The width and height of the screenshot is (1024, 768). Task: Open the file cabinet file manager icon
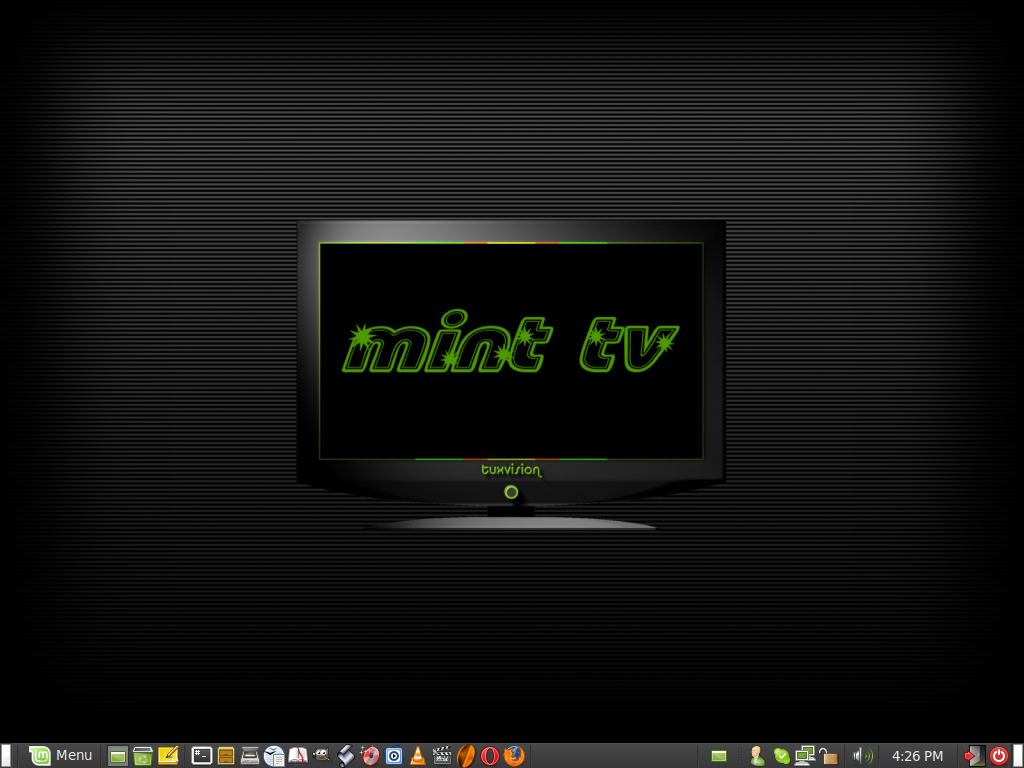(x=226, y=756)
